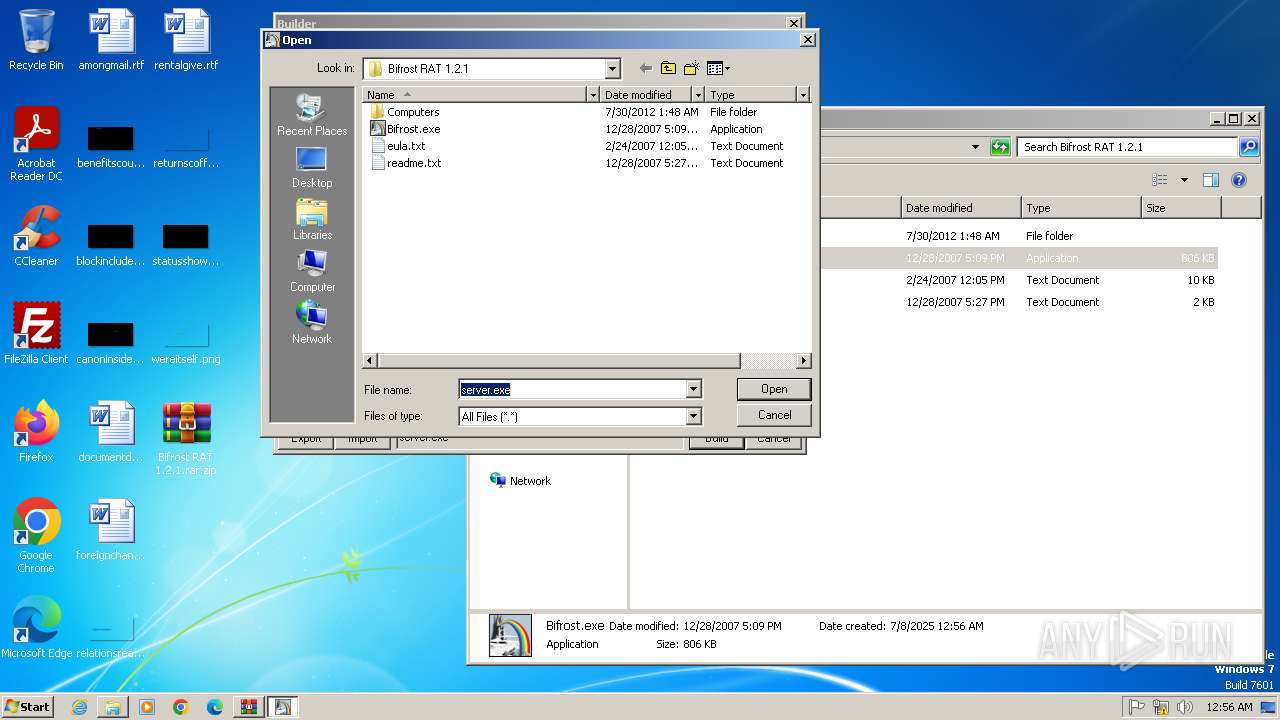Open the Google Chrome desktop shortcut
The width and height of the screenshot is (1280, 720).
coord(36,536)
